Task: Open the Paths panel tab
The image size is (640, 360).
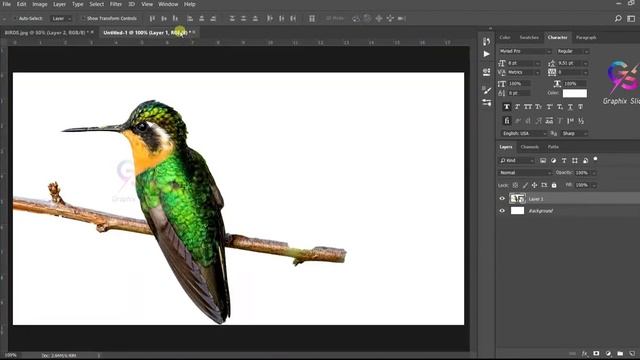Action: [553, 147]
